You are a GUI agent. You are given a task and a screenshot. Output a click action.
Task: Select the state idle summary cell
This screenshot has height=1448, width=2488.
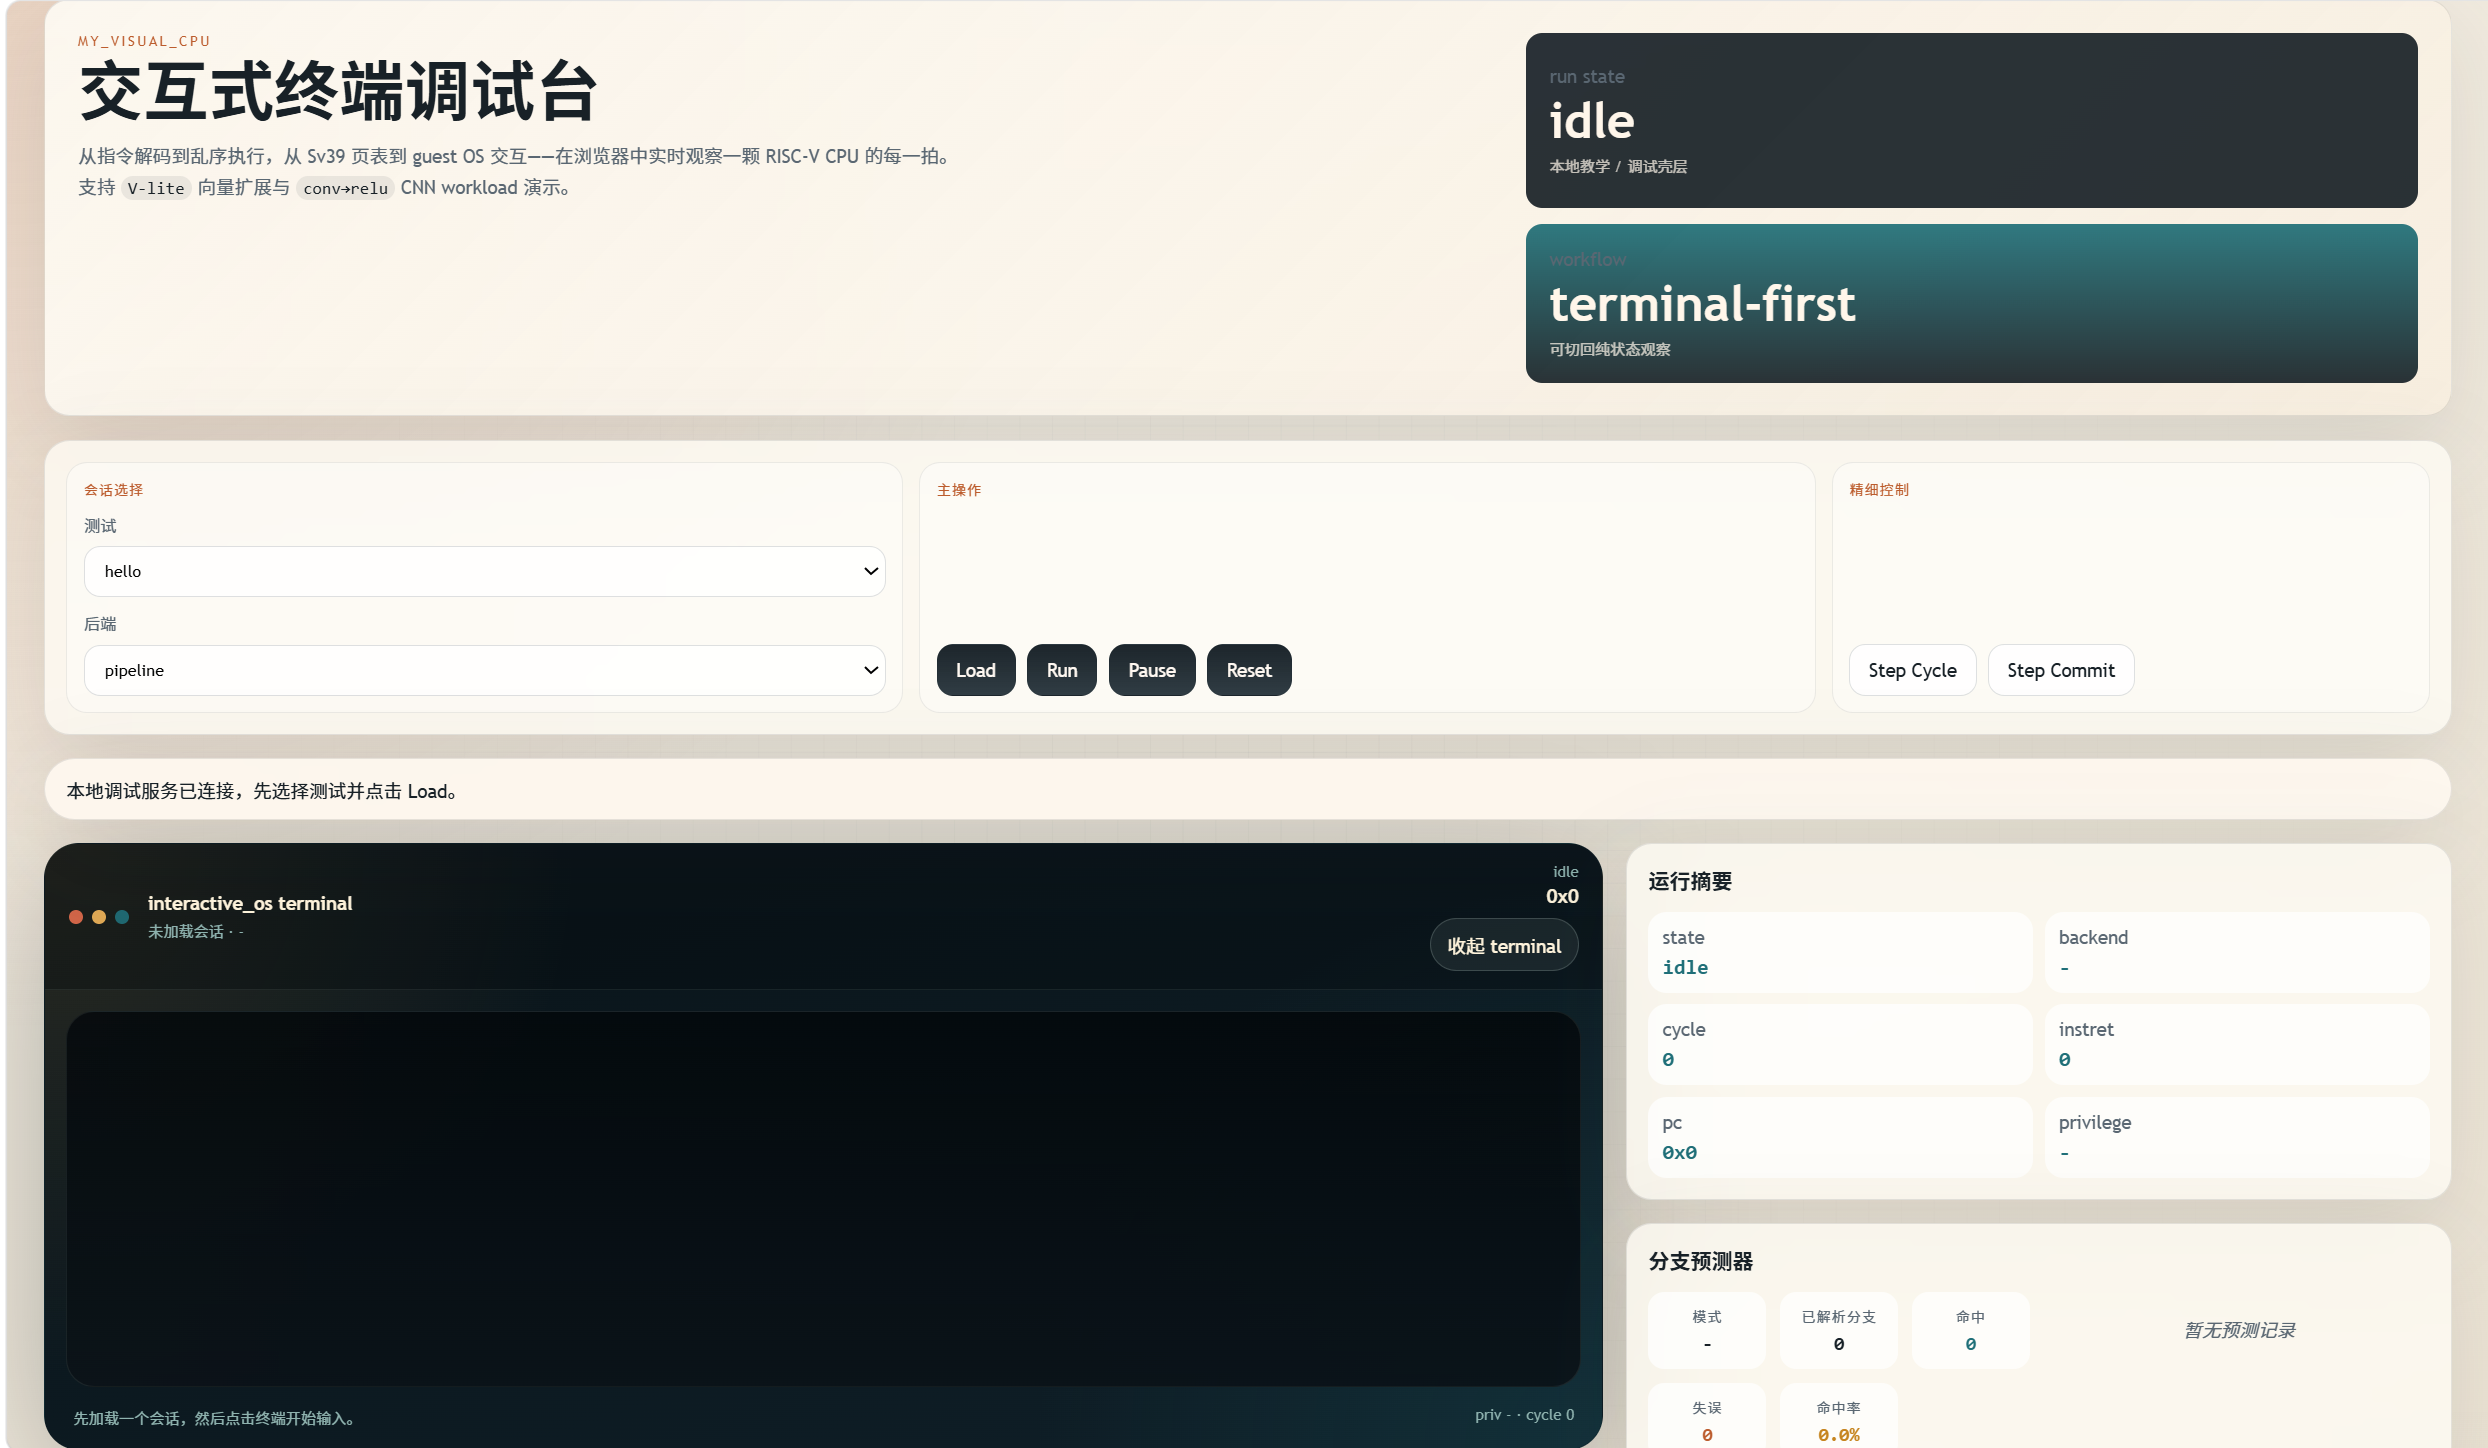coord(1840,952)
